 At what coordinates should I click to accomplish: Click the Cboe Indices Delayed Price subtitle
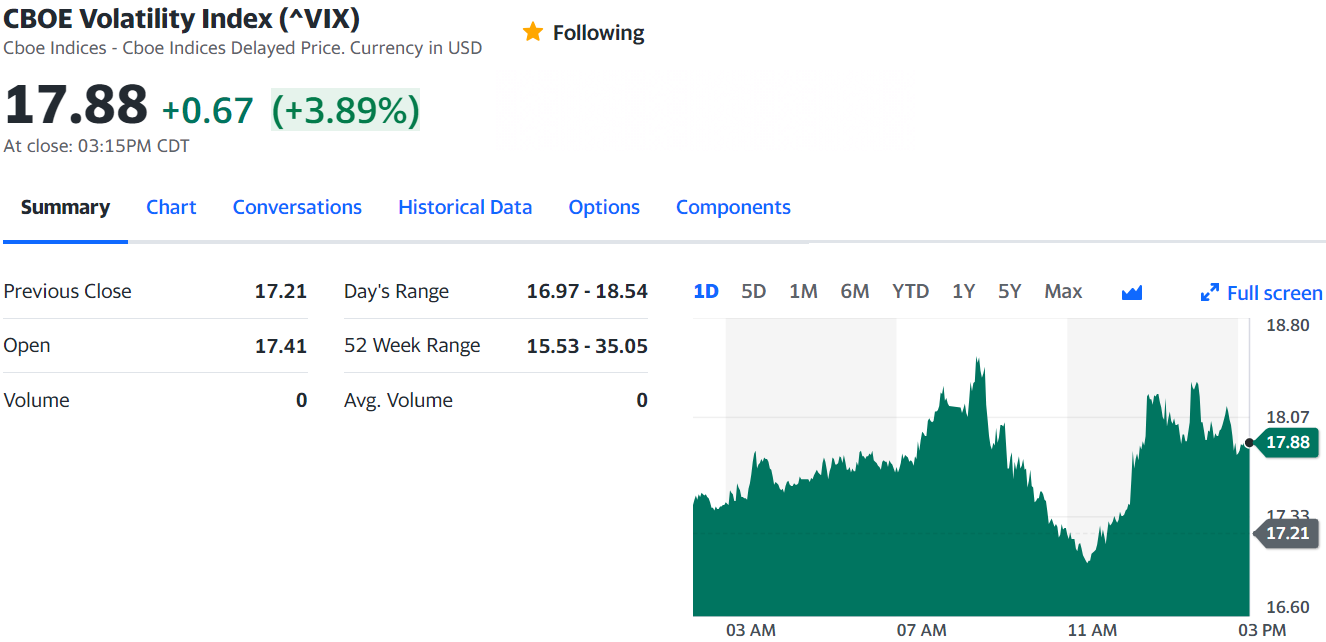click(x=242, y=48)
